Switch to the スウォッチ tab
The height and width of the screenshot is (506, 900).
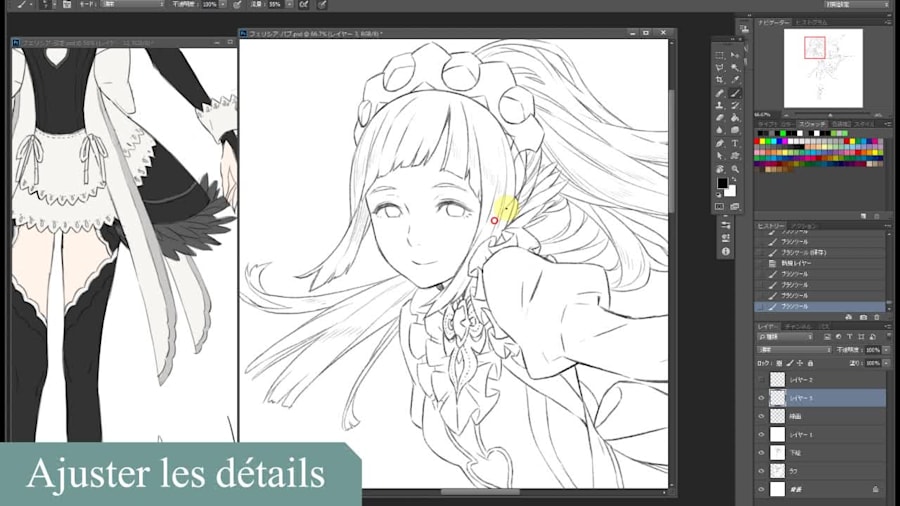point(813,124)
